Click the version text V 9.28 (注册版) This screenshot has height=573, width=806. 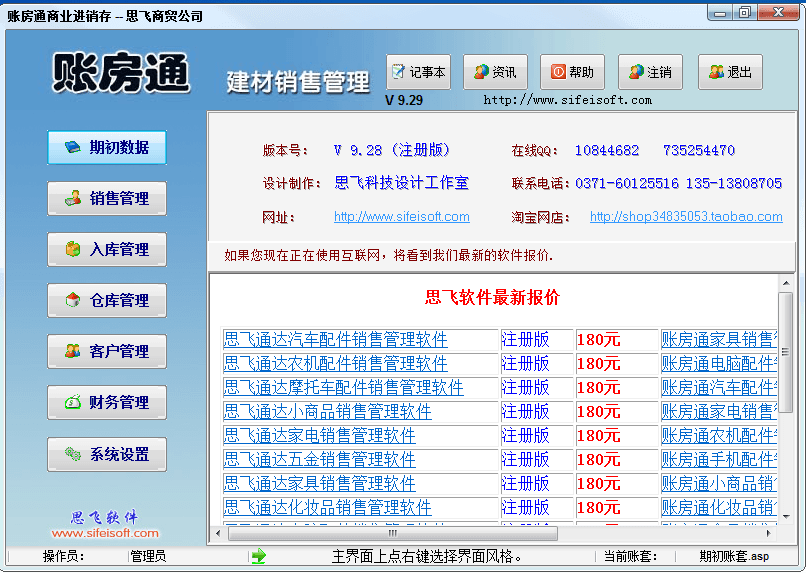[392, 151]
